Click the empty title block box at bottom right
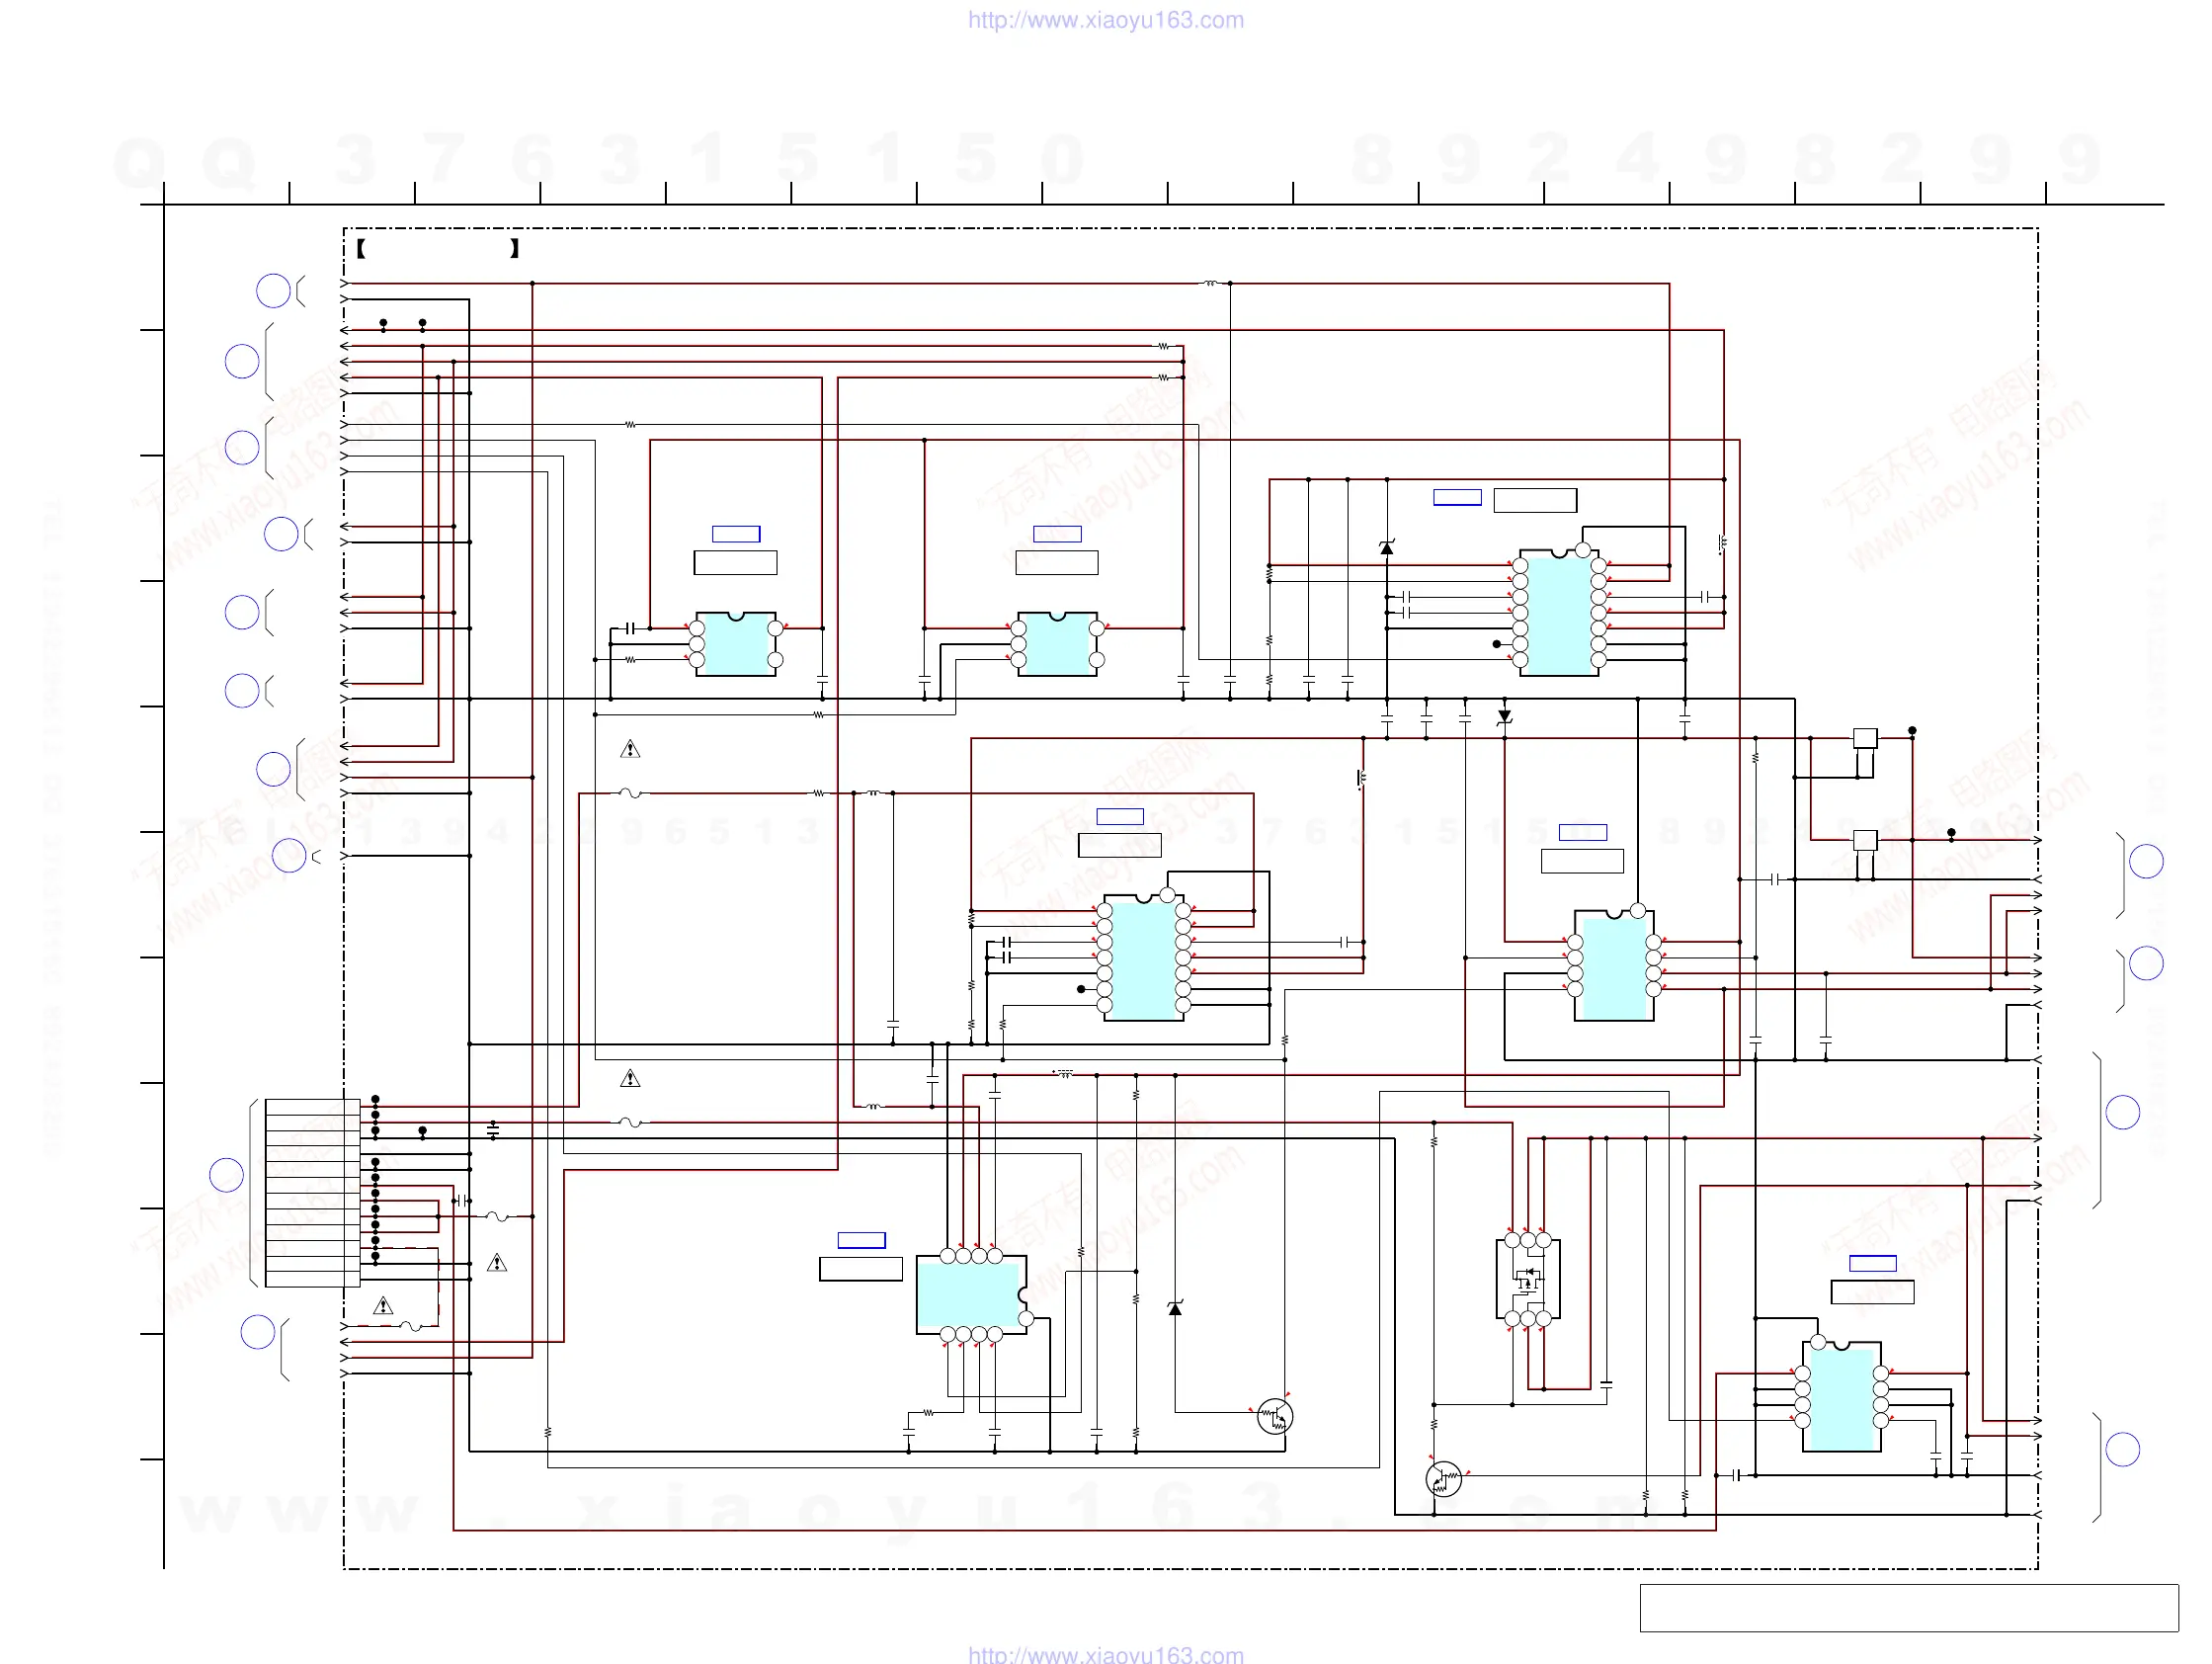Viewport: 2212px width, 1664px height. [x=1908, y=1608]
